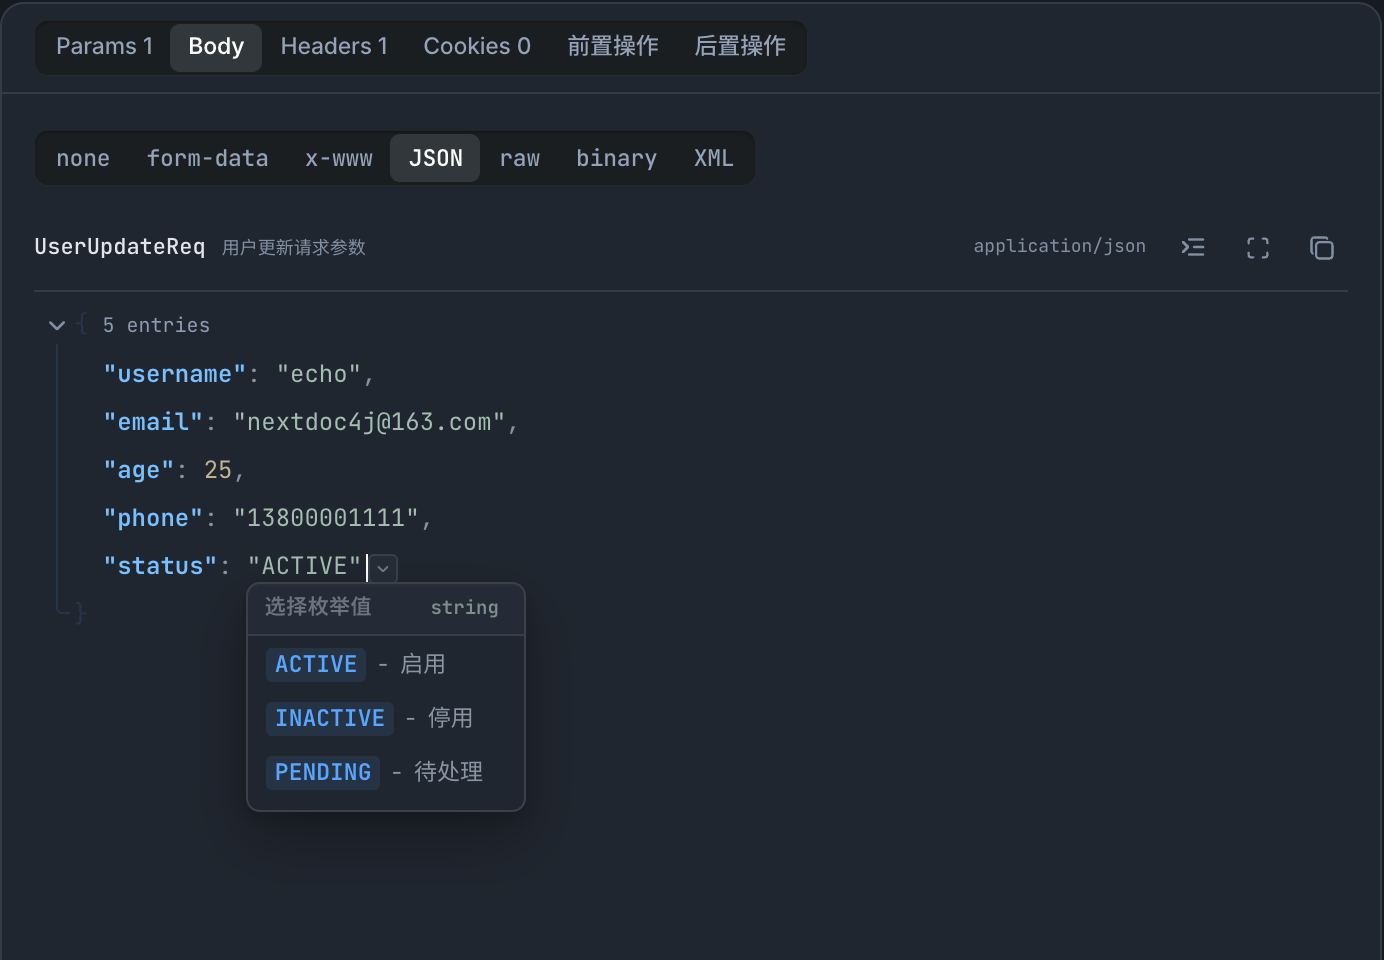This screenshot has height=960, width=1384.
Task: Select the Body tab
Action: click(x=216, y=47)
